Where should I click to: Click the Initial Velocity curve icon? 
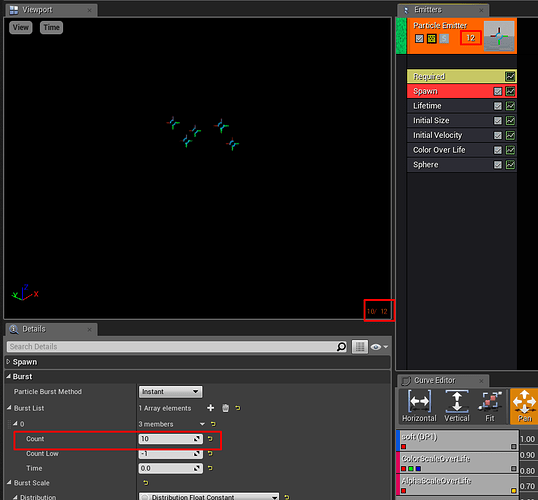pos(510,136)
